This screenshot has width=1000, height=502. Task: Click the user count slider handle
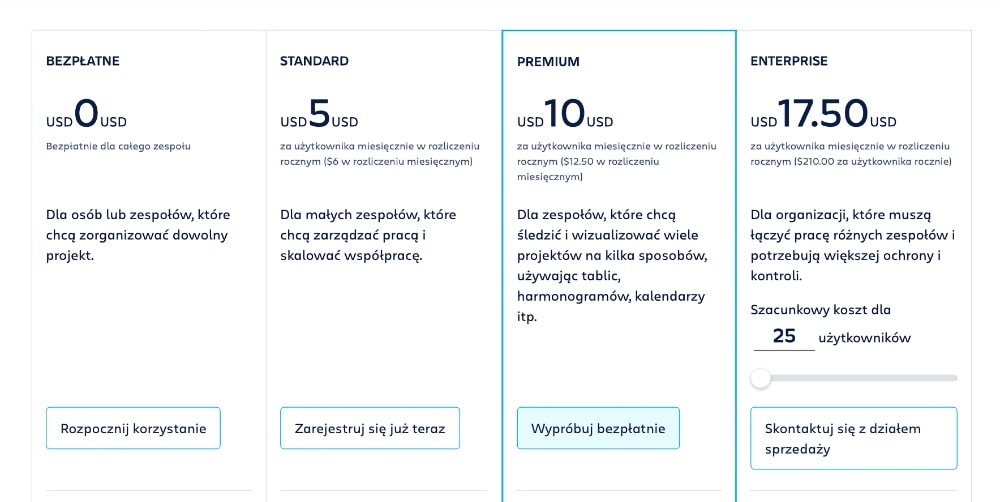click(x=761, y=378)
